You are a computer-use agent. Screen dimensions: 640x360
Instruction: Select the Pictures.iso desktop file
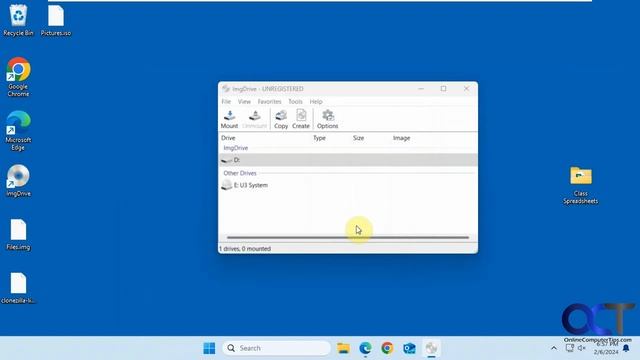[x=56, y=20]
